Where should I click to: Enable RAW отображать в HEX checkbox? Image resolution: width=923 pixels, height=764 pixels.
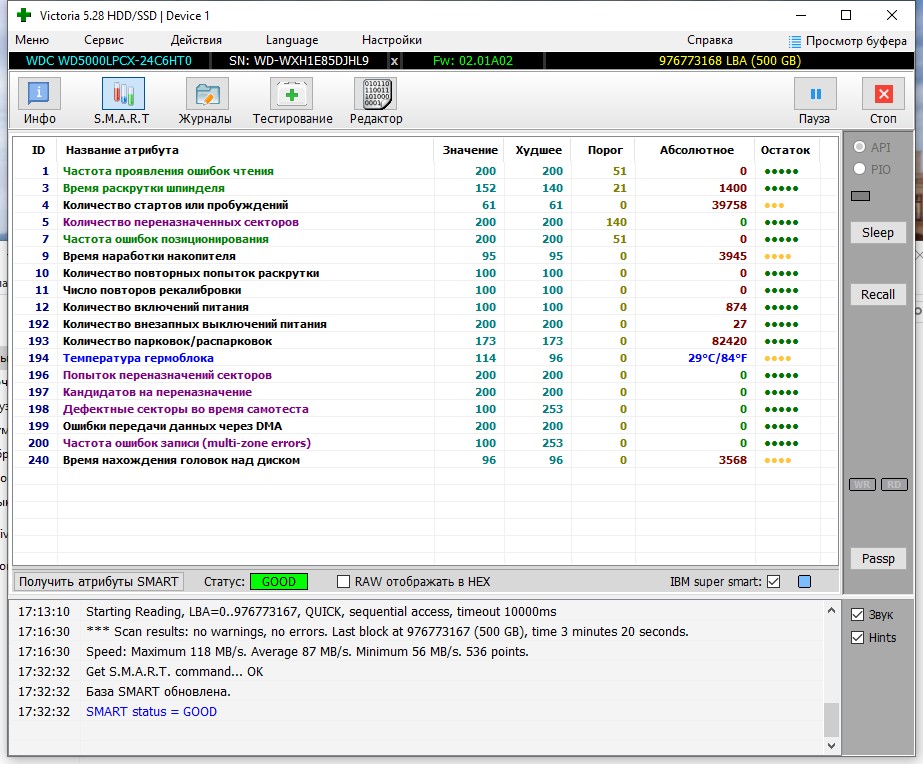343,582
